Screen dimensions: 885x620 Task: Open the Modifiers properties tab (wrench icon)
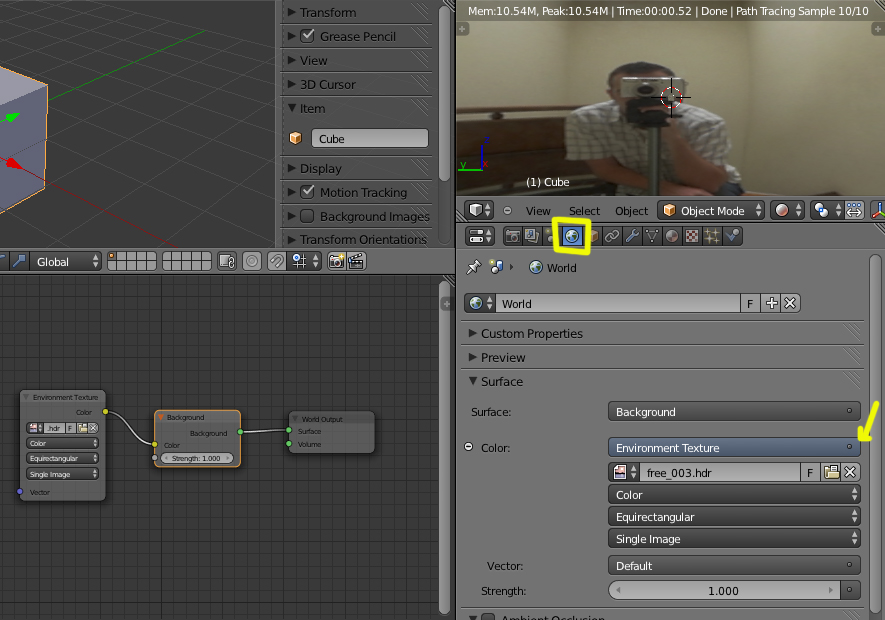(x=632, y=236)
